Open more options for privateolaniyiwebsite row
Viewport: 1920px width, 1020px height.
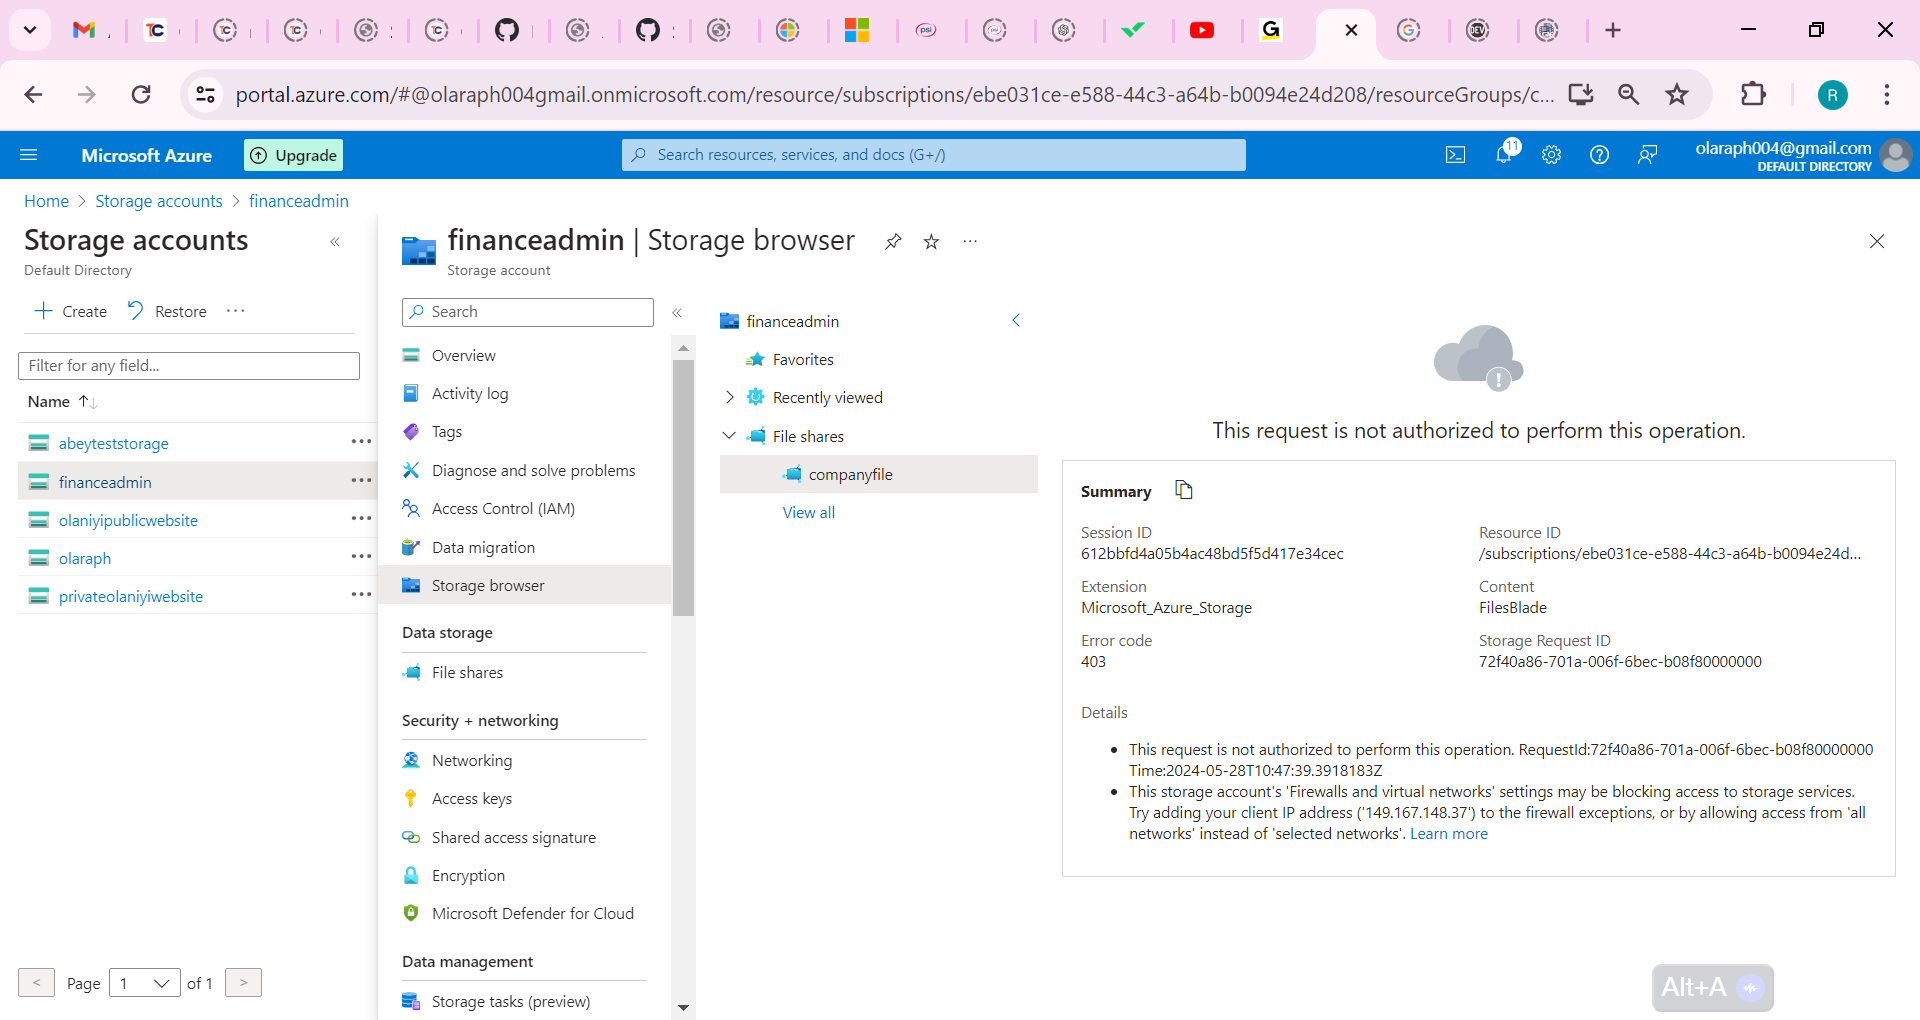click(361, 595)
